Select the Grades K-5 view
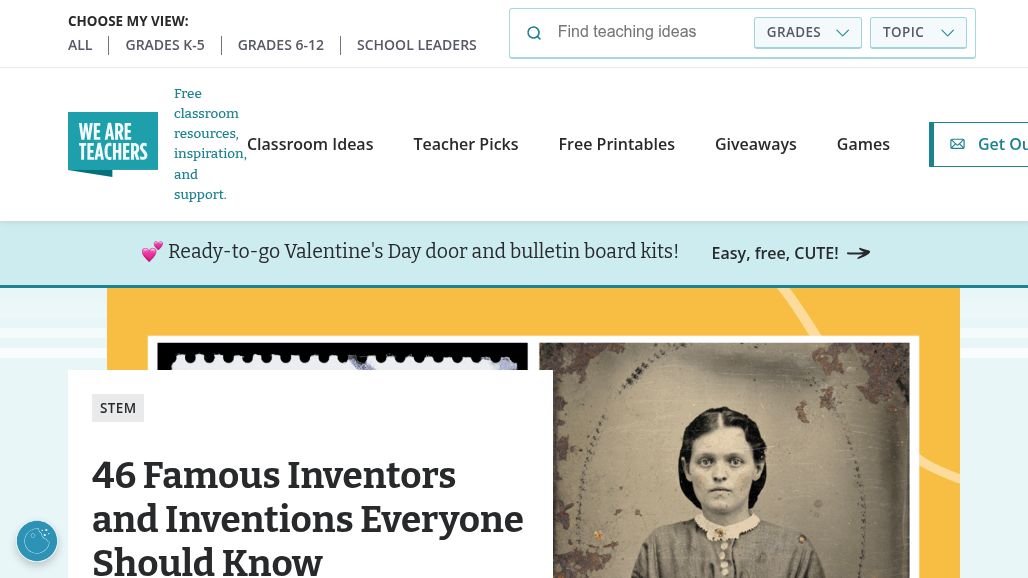This screenshot has height=578, width=1028. (165, 45)
